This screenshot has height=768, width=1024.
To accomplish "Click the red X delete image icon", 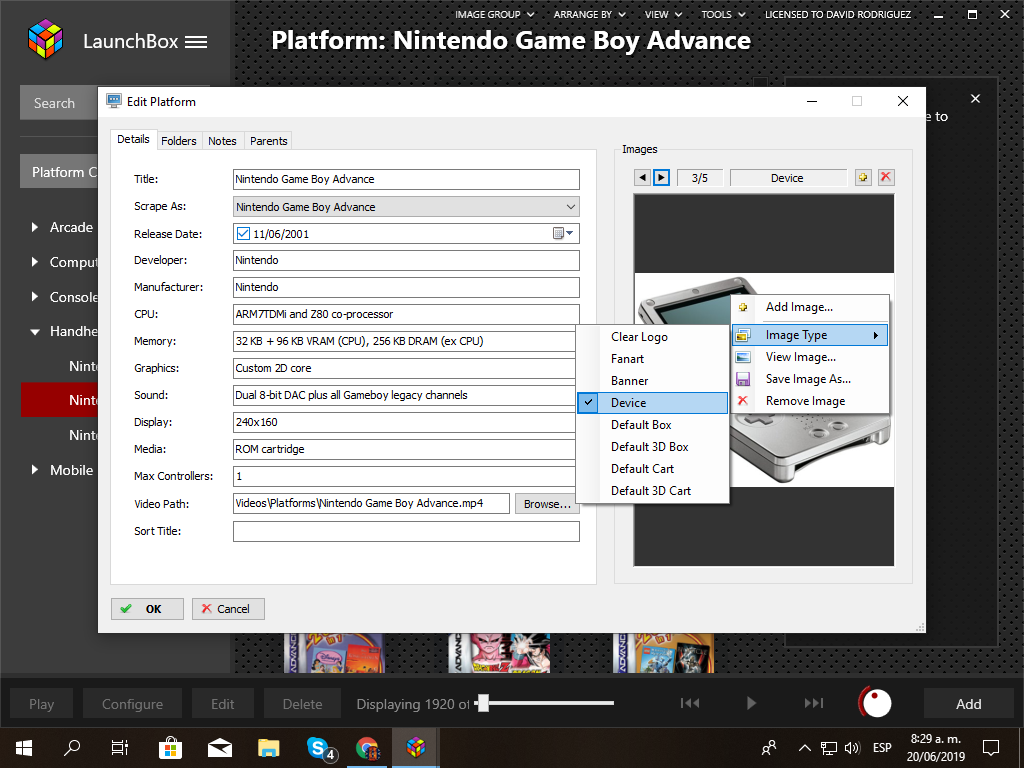I will coord(886,178).
